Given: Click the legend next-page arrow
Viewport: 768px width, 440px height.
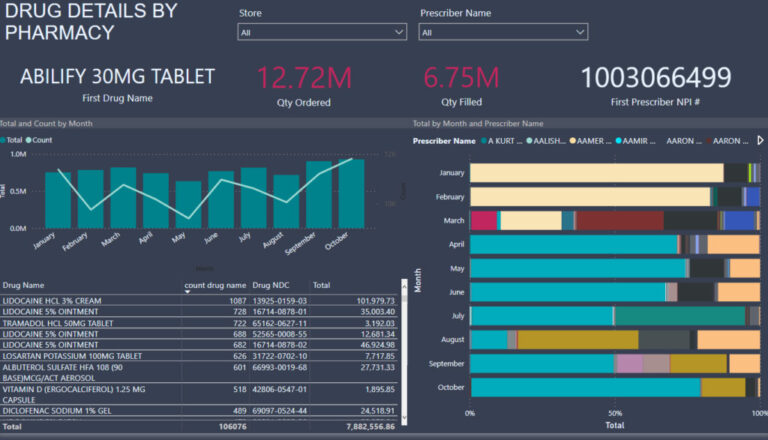Looking at the screenshot, I should (759, 141).
